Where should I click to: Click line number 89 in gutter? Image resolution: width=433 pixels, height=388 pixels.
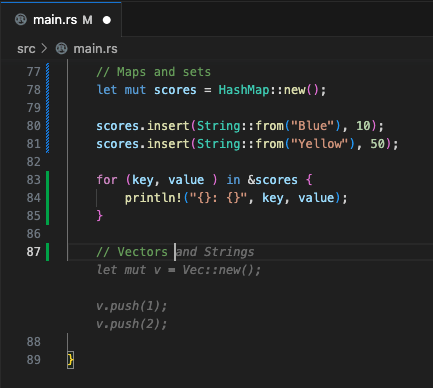click(34, 360)
